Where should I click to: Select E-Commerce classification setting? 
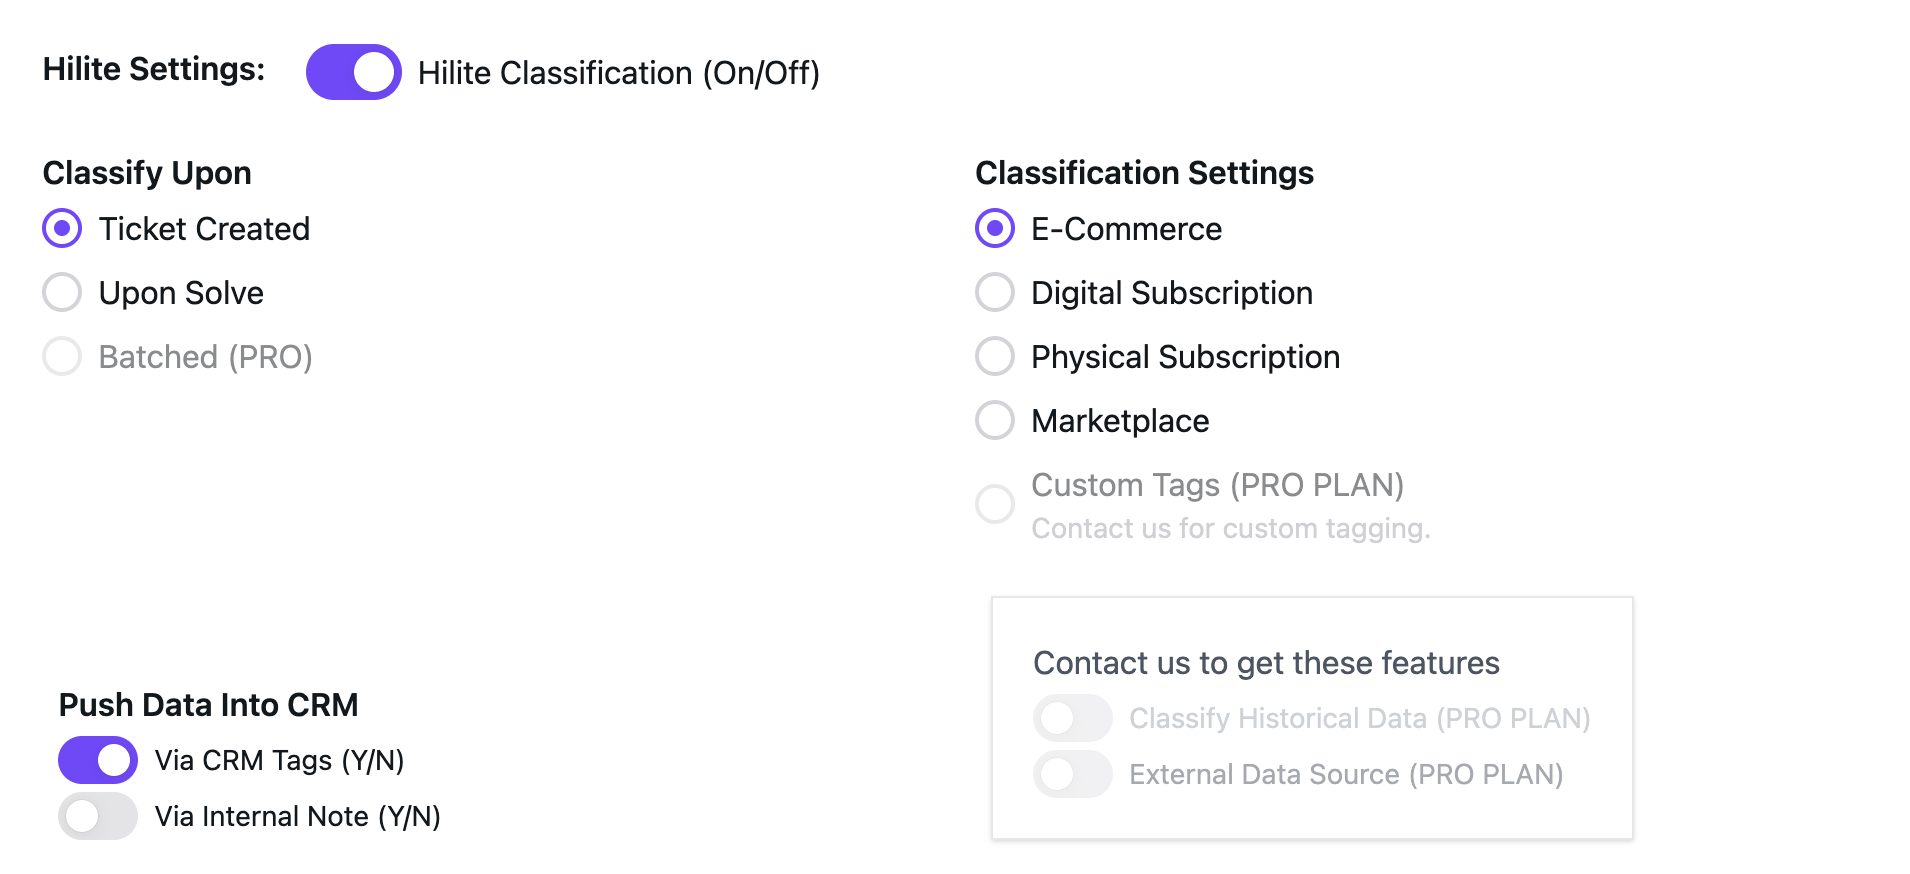point(995,229)
